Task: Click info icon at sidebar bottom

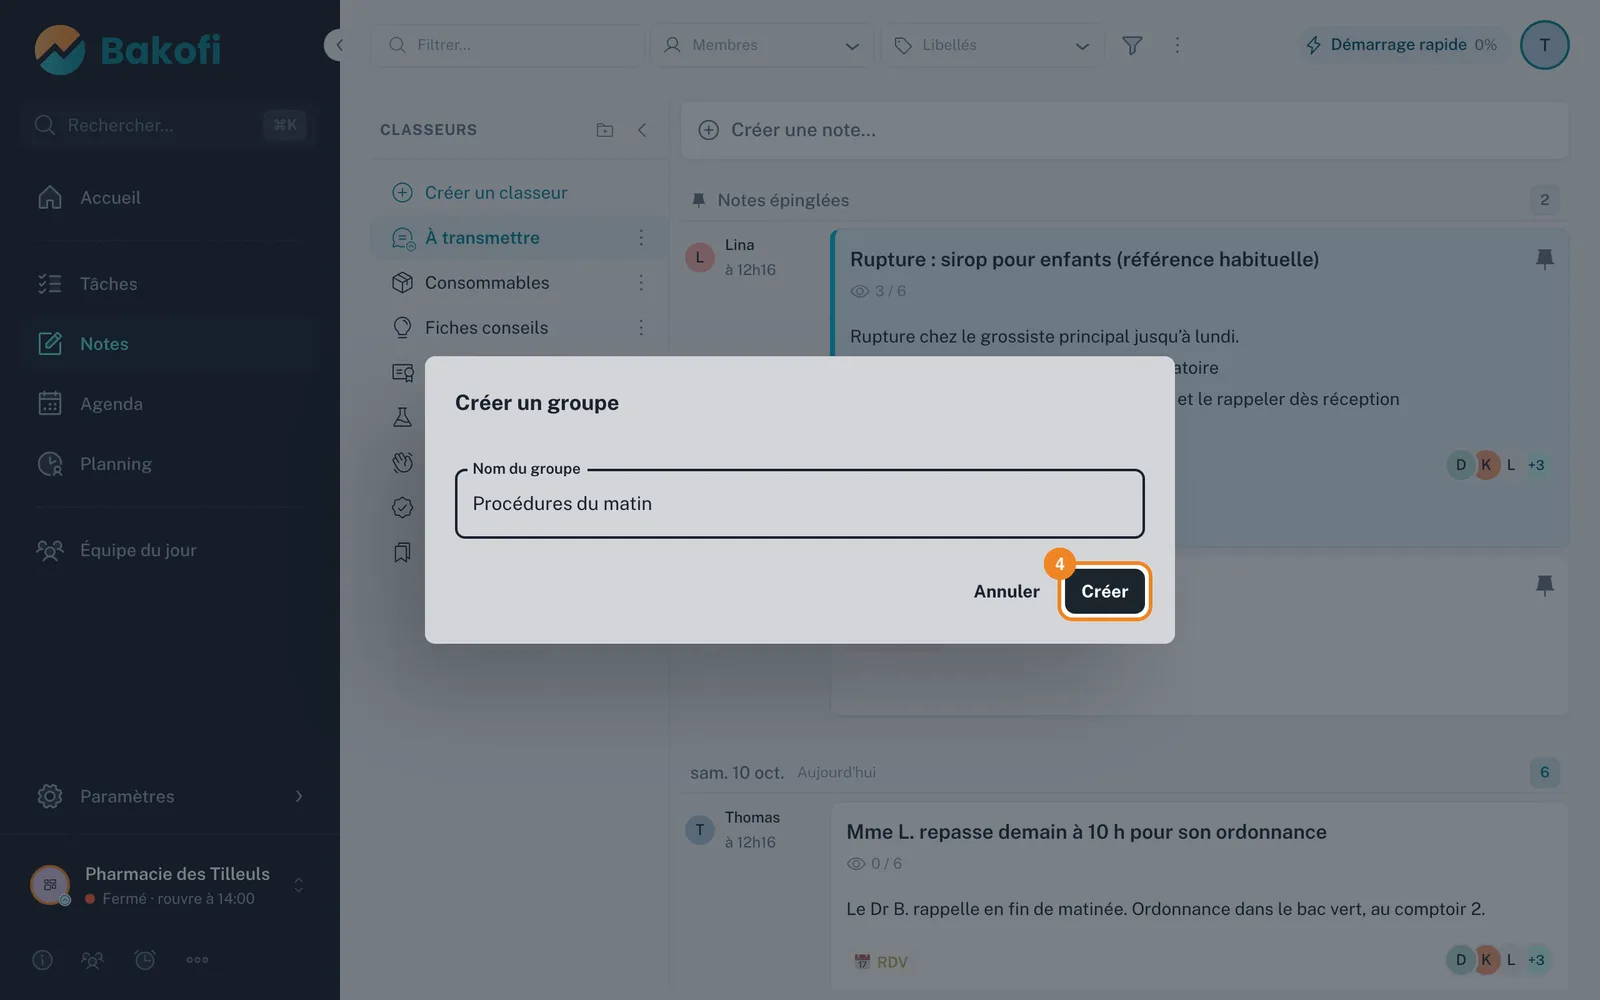Action: click(x=42, y=960)
